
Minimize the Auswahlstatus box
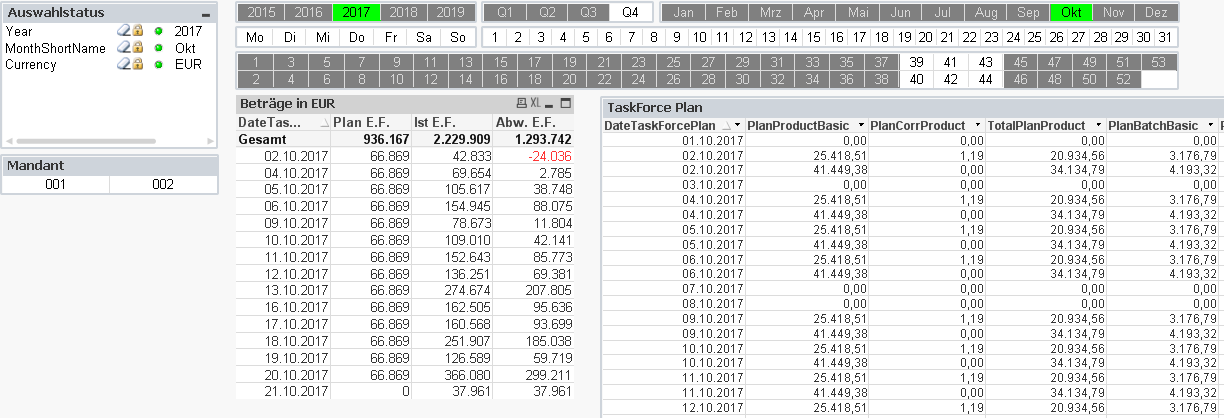click(206, 15)
